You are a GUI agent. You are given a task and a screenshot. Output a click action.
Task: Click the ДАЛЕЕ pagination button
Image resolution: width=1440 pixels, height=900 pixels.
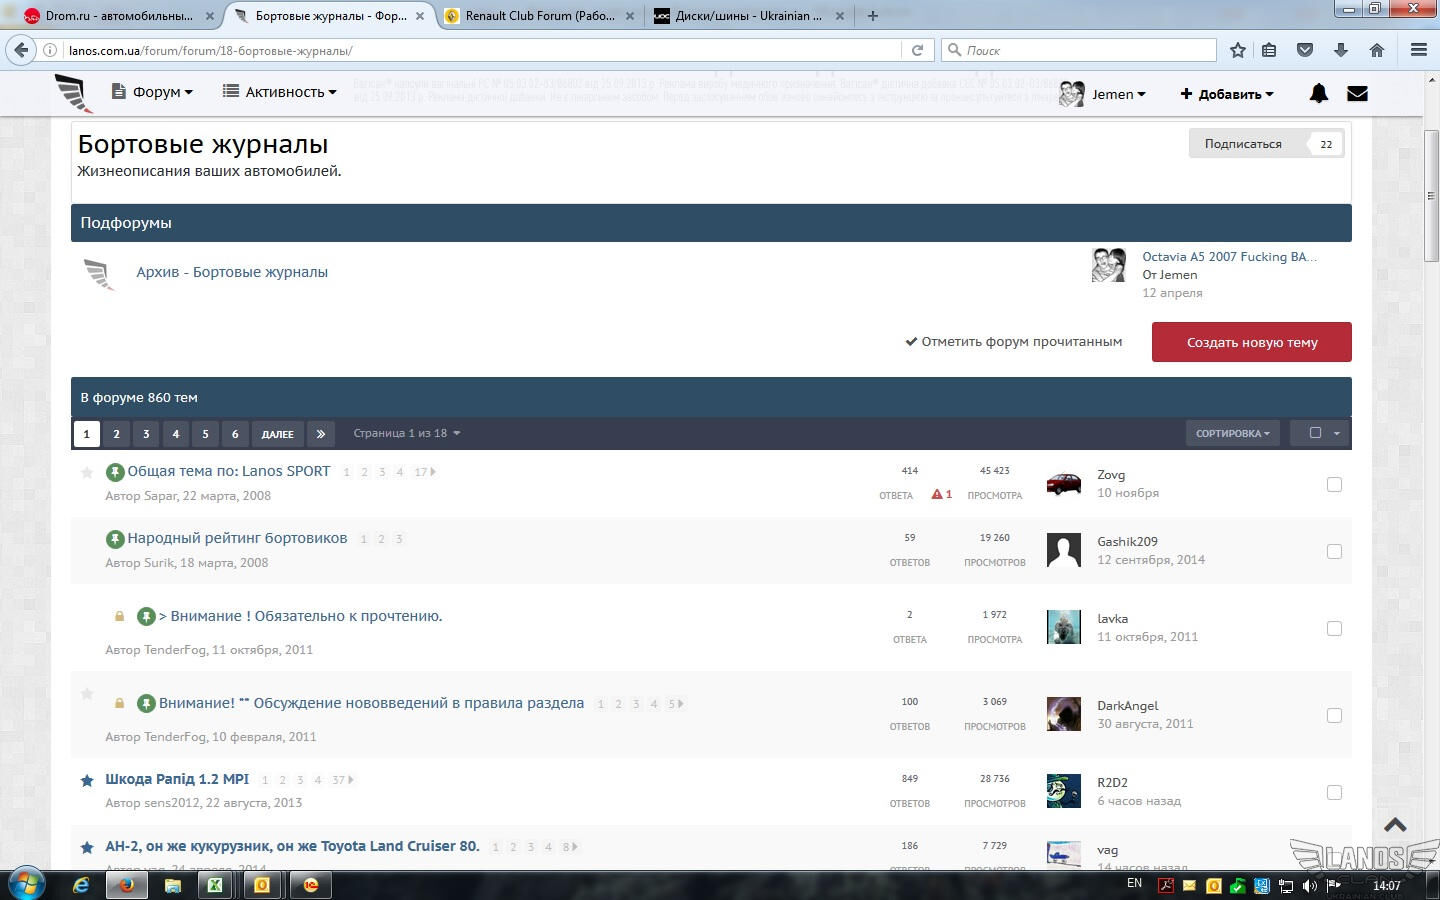pyautogui.click(x=277, y=434)
